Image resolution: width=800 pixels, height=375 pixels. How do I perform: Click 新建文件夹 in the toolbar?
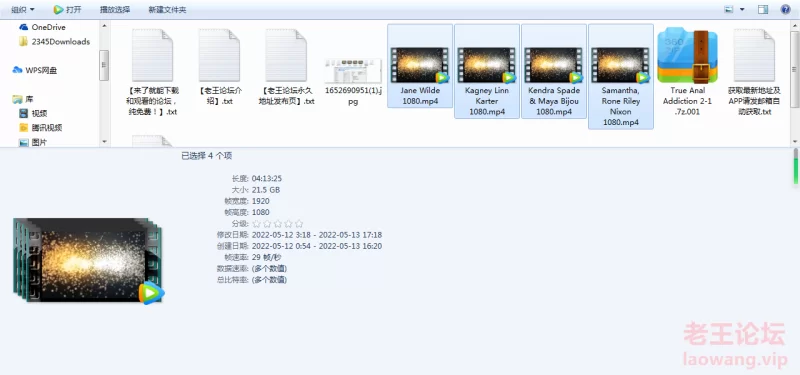click(167, 9)
